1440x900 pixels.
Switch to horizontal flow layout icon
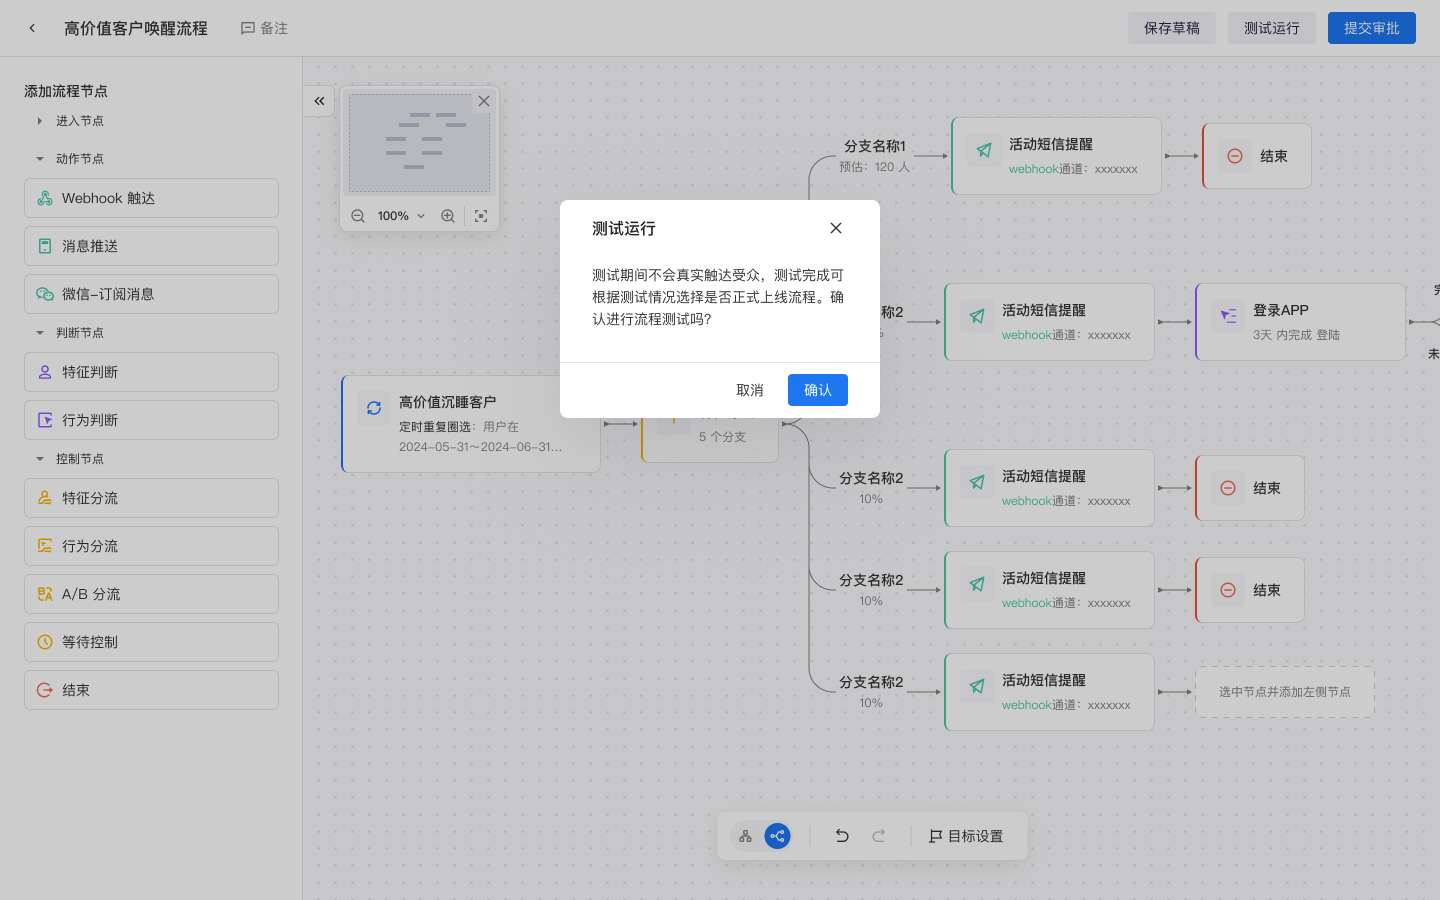pos(777,836)
